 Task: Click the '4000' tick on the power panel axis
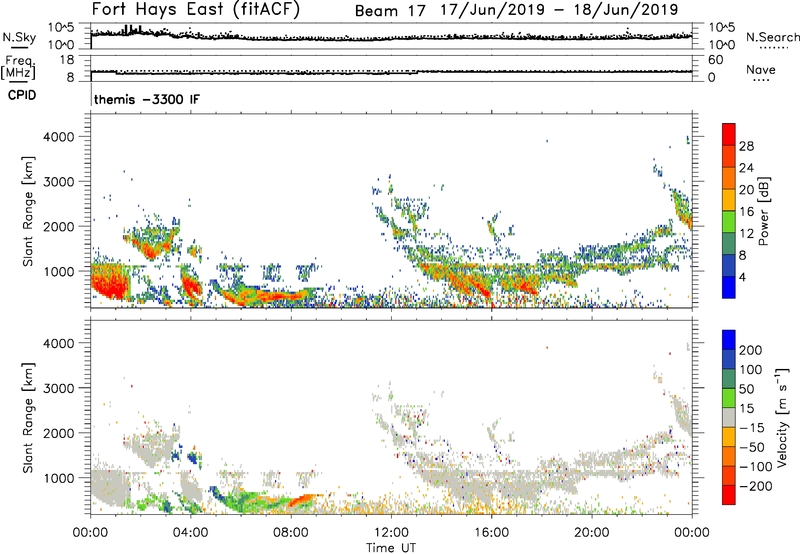[58, 137]
